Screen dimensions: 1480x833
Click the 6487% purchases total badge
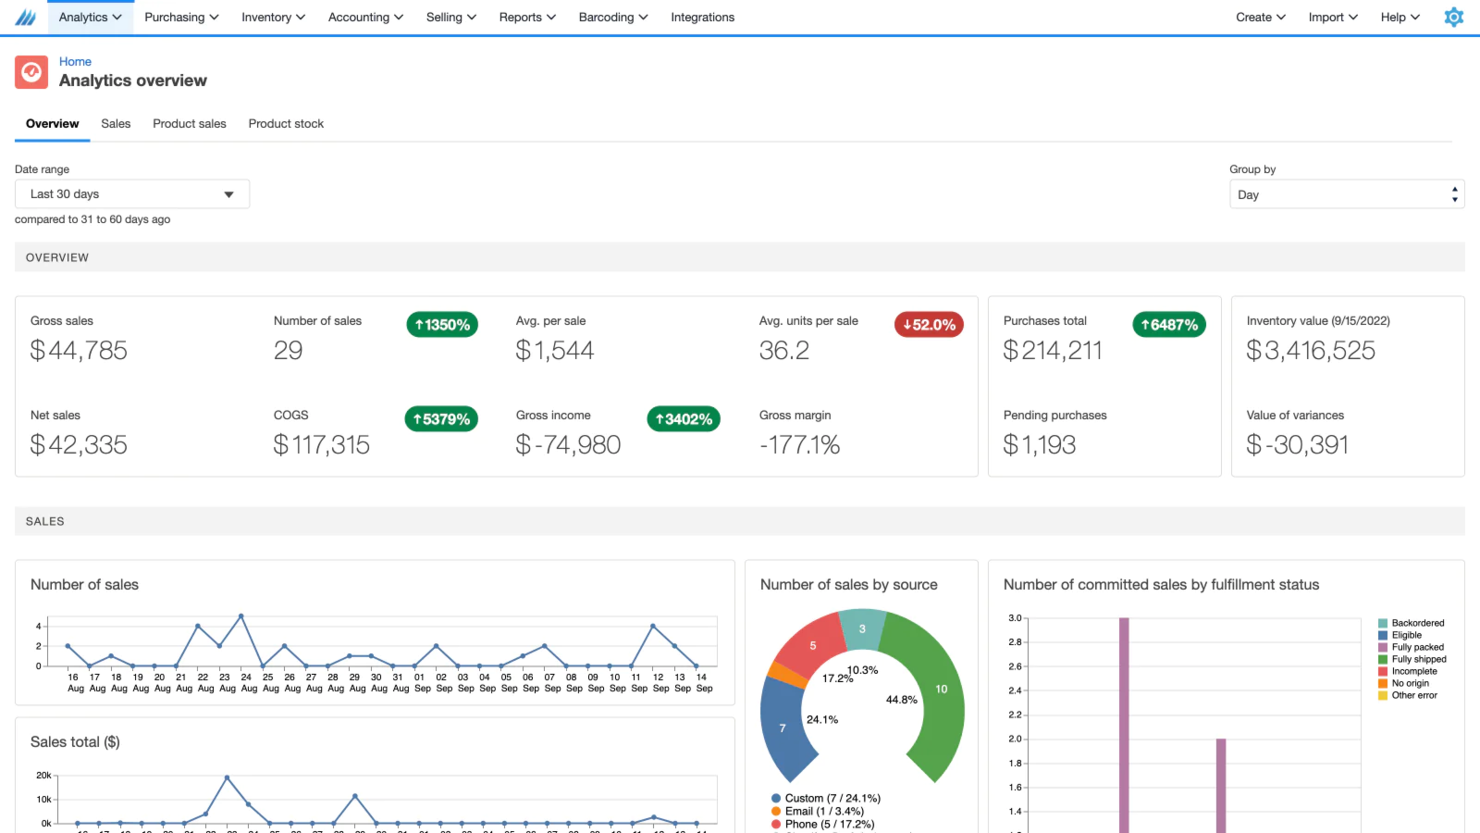pos(1168,325)
